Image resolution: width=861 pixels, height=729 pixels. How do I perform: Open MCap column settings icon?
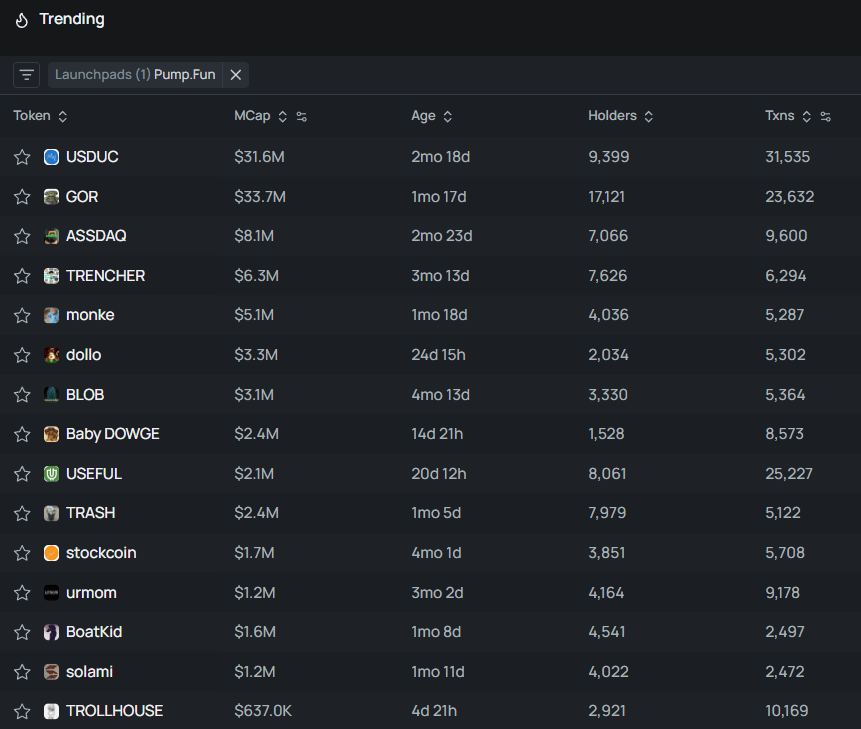(x=301, y=116)
